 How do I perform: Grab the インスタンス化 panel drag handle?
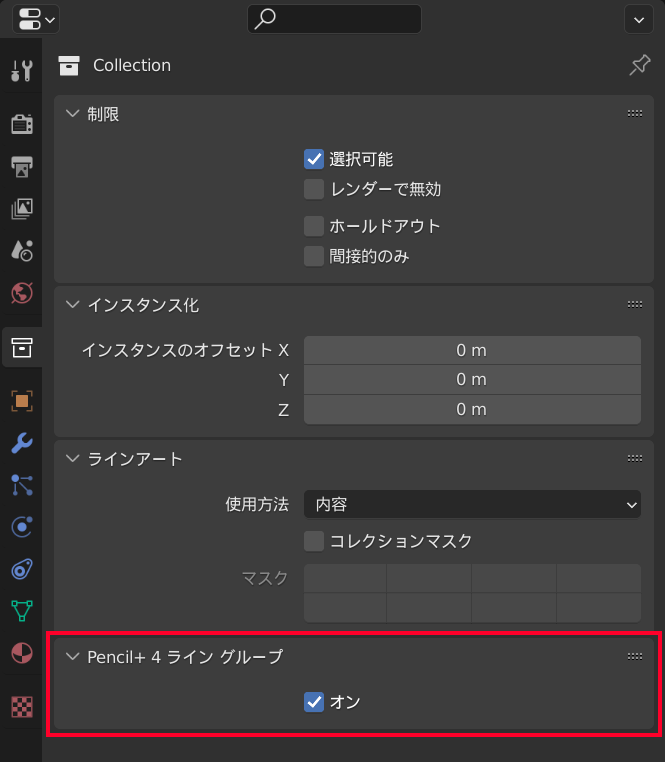(x=634, y=305)
